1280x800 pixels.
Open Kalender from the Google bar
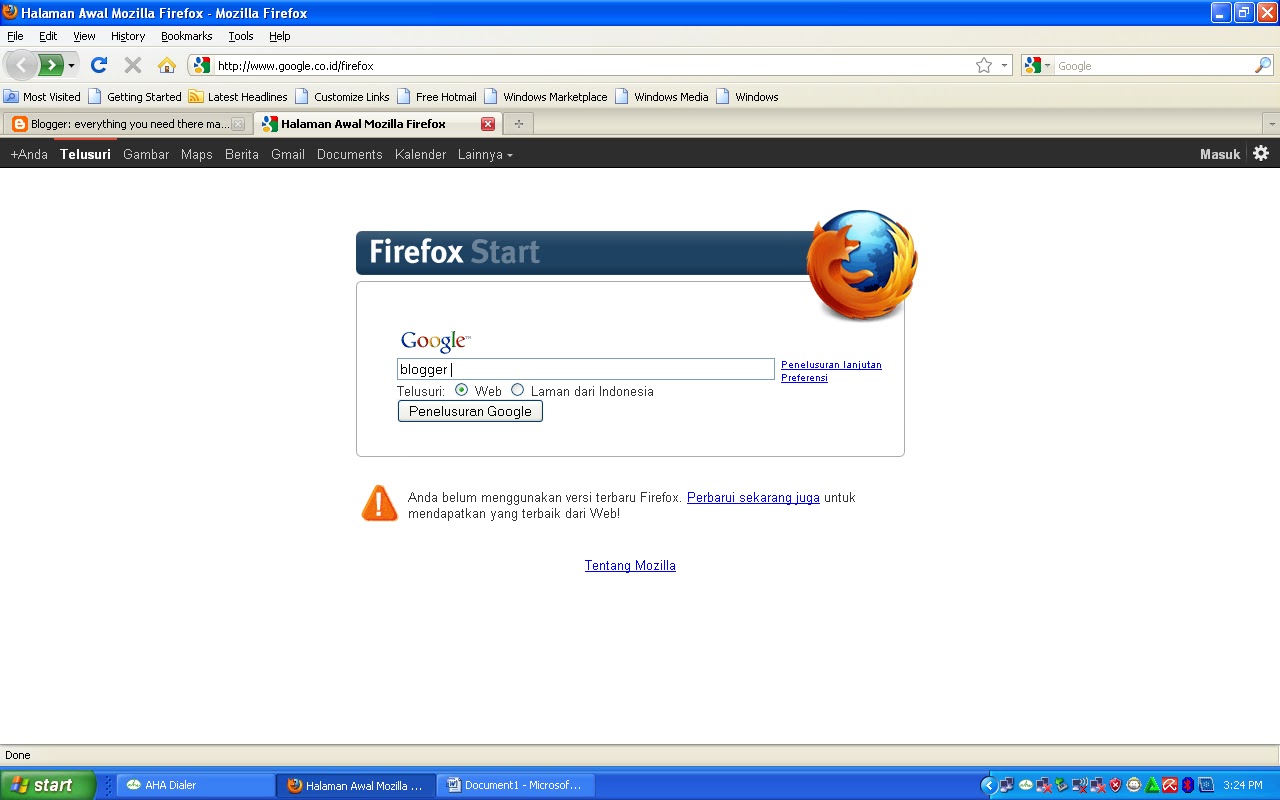tap(420, 154)
